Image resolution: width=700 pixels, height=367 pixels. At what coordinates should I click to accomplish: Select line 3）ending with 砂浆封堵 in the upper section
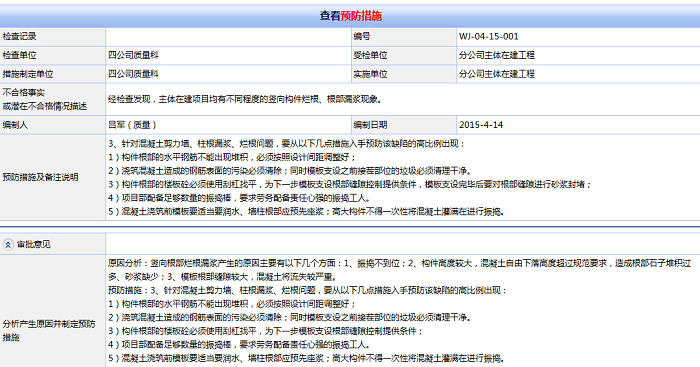[350, 184]
